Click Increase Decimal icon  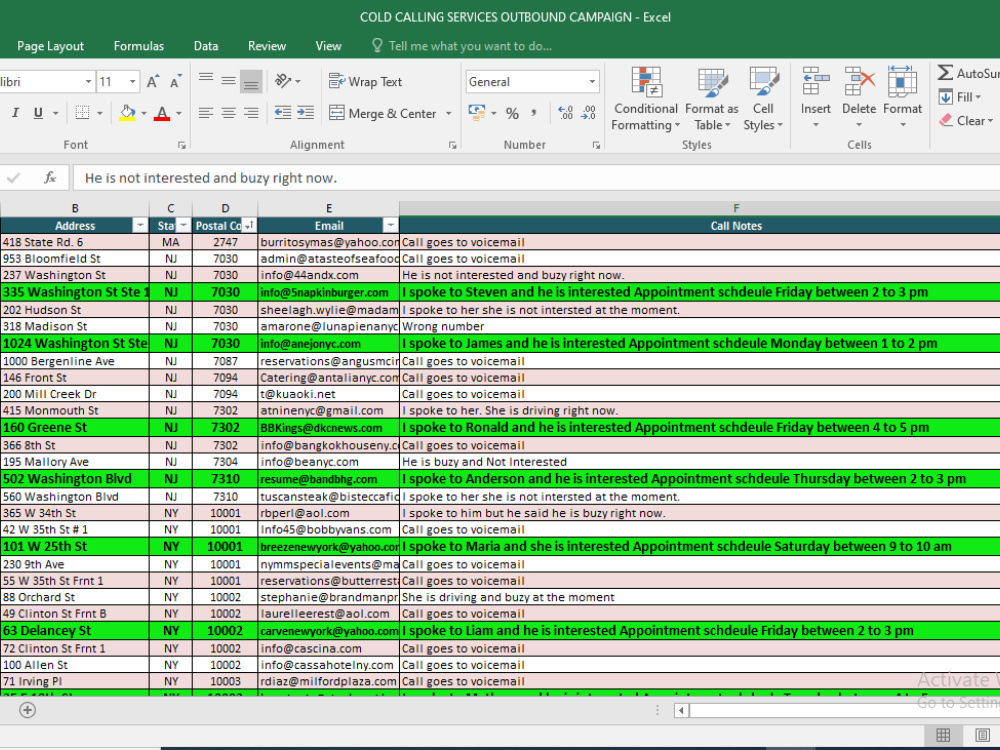point(566,113)
